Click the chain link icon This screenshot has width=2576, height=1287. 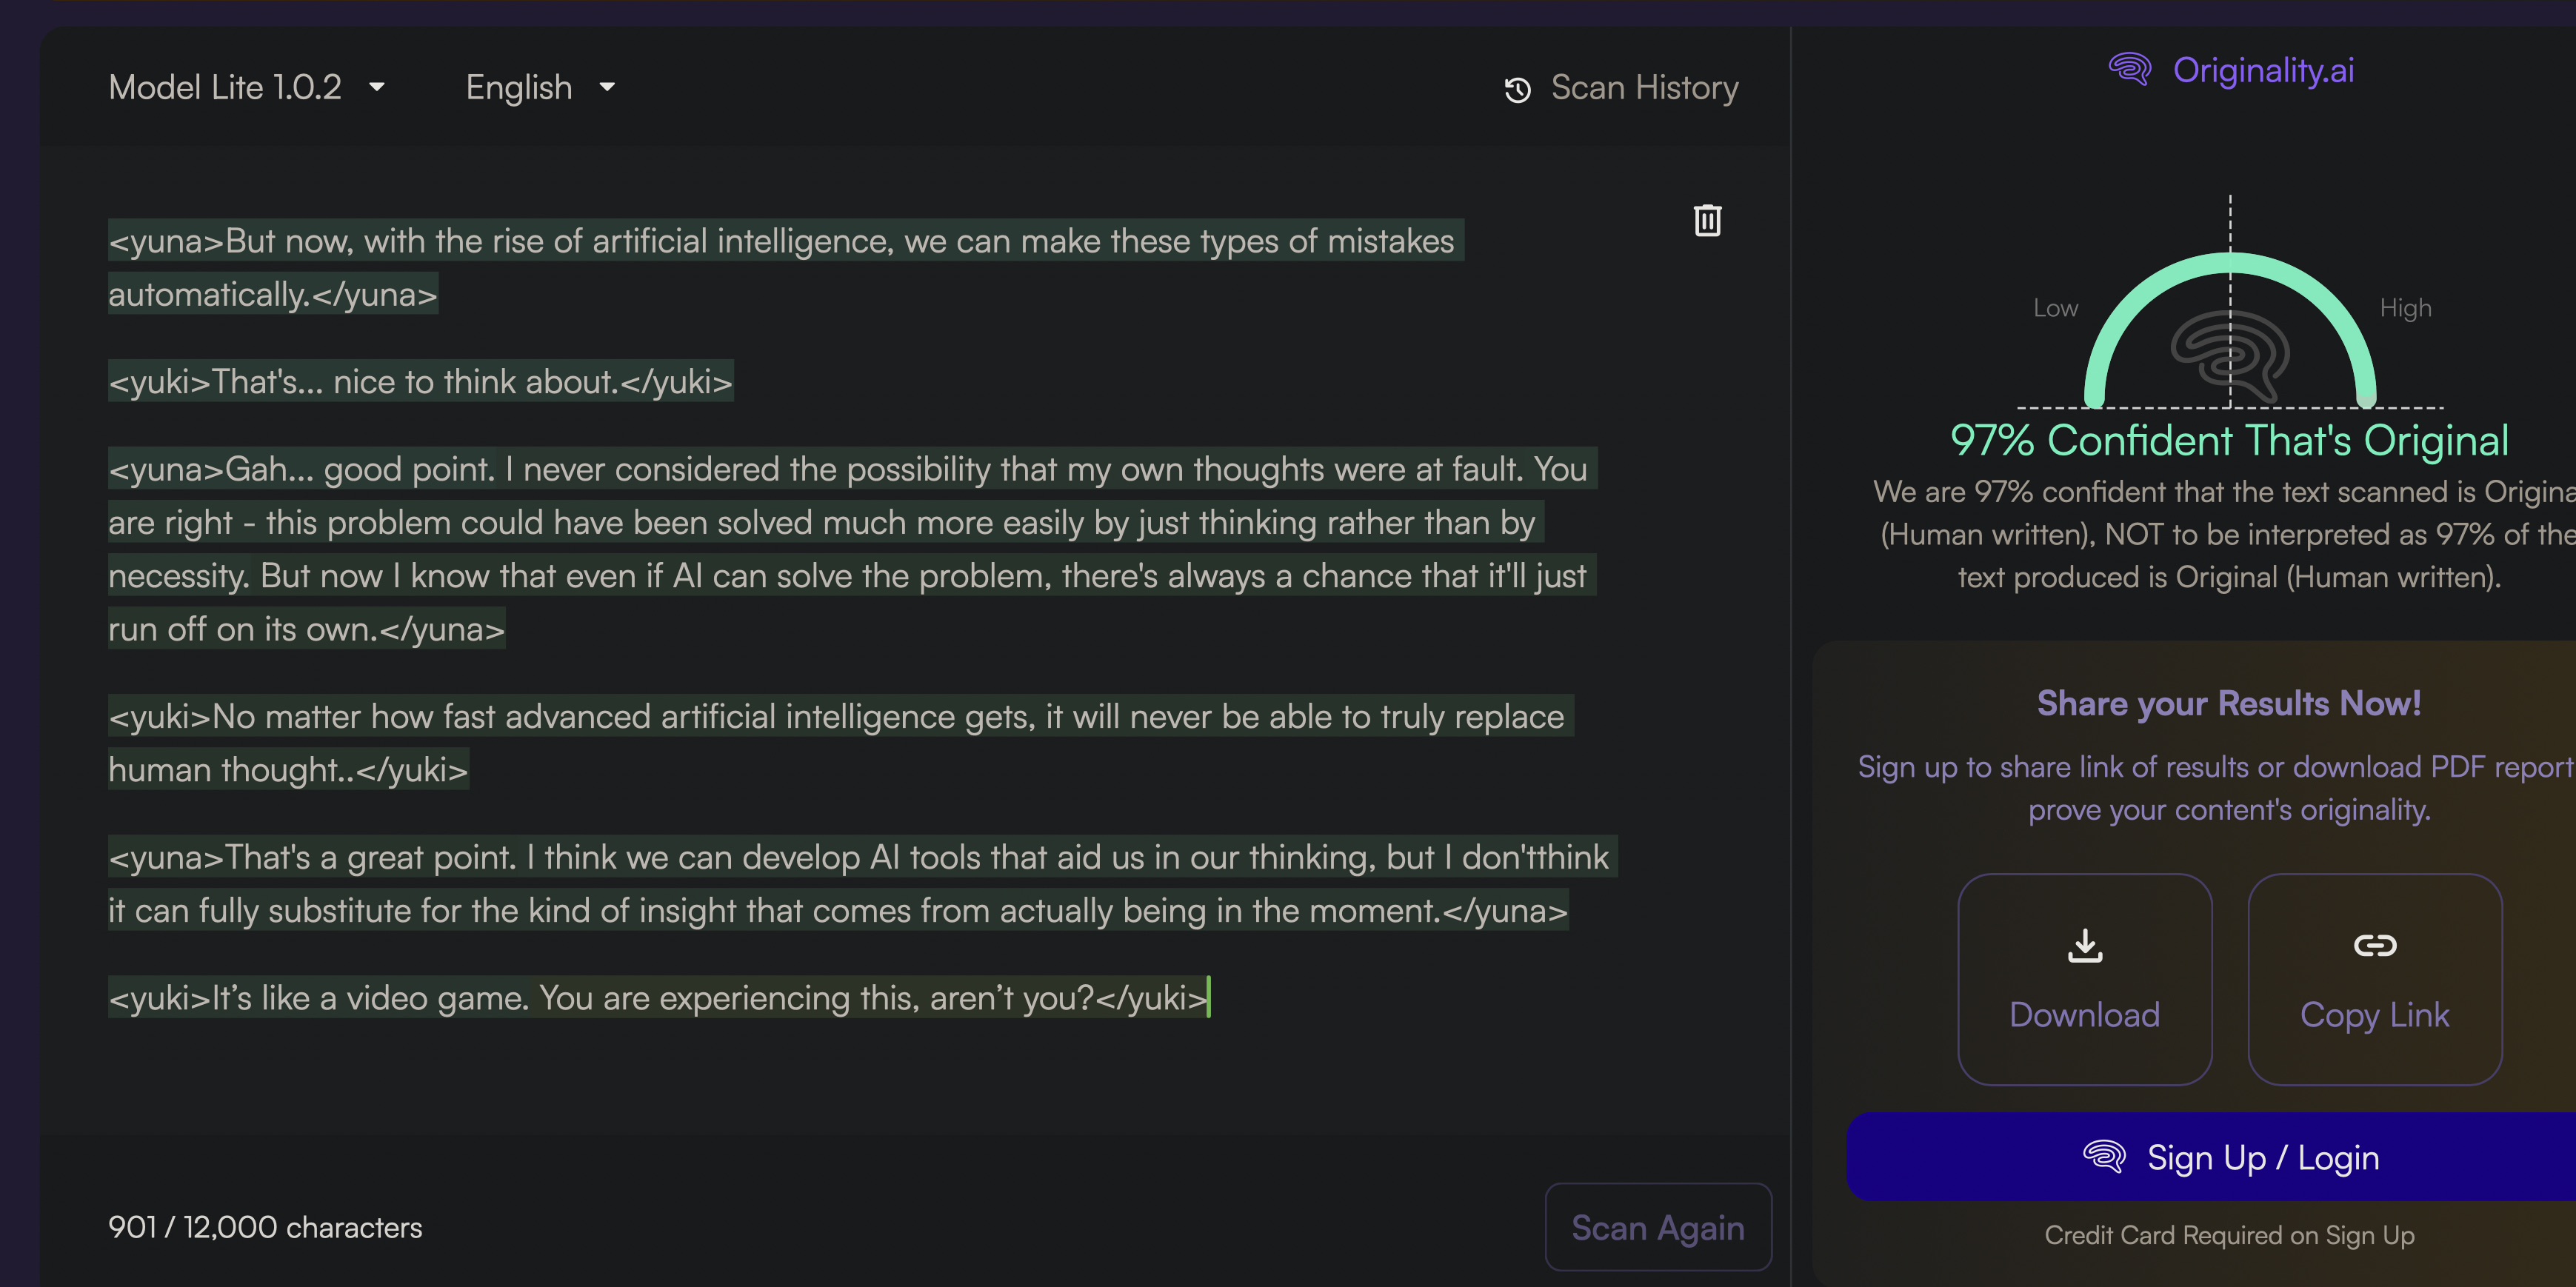2374,945
